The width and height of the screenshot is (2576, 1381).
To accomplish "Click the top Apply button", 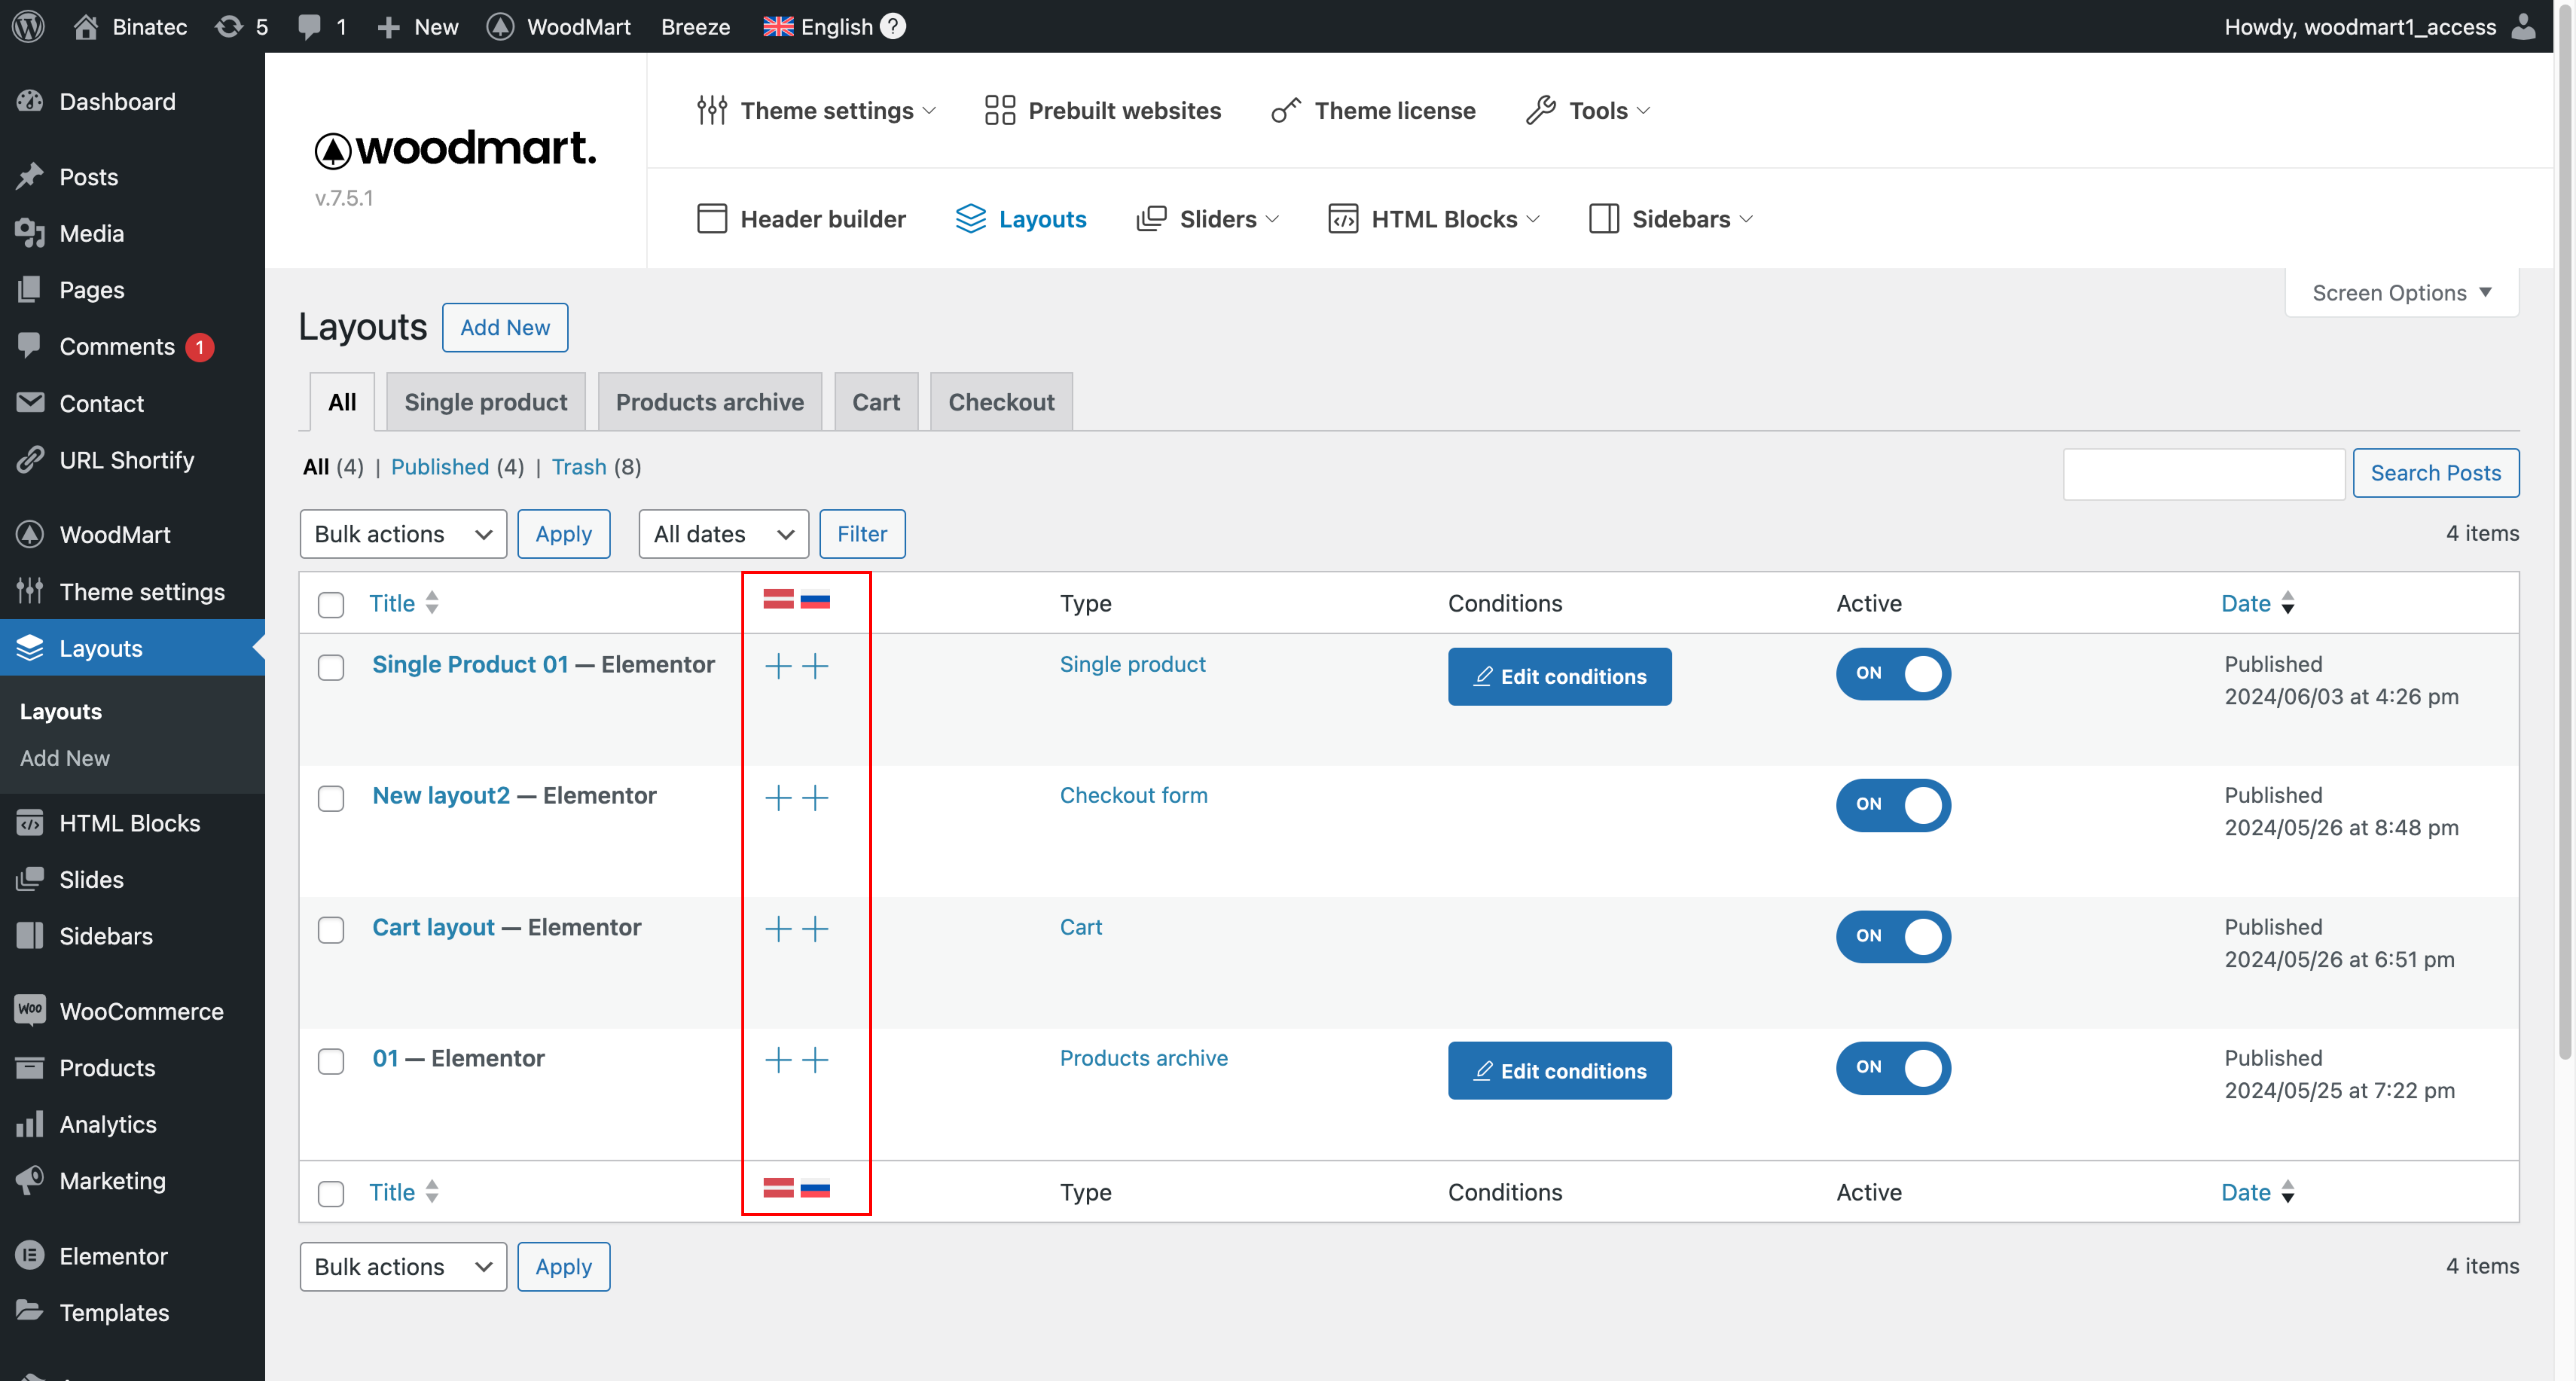I will click(x=564, y=534).
